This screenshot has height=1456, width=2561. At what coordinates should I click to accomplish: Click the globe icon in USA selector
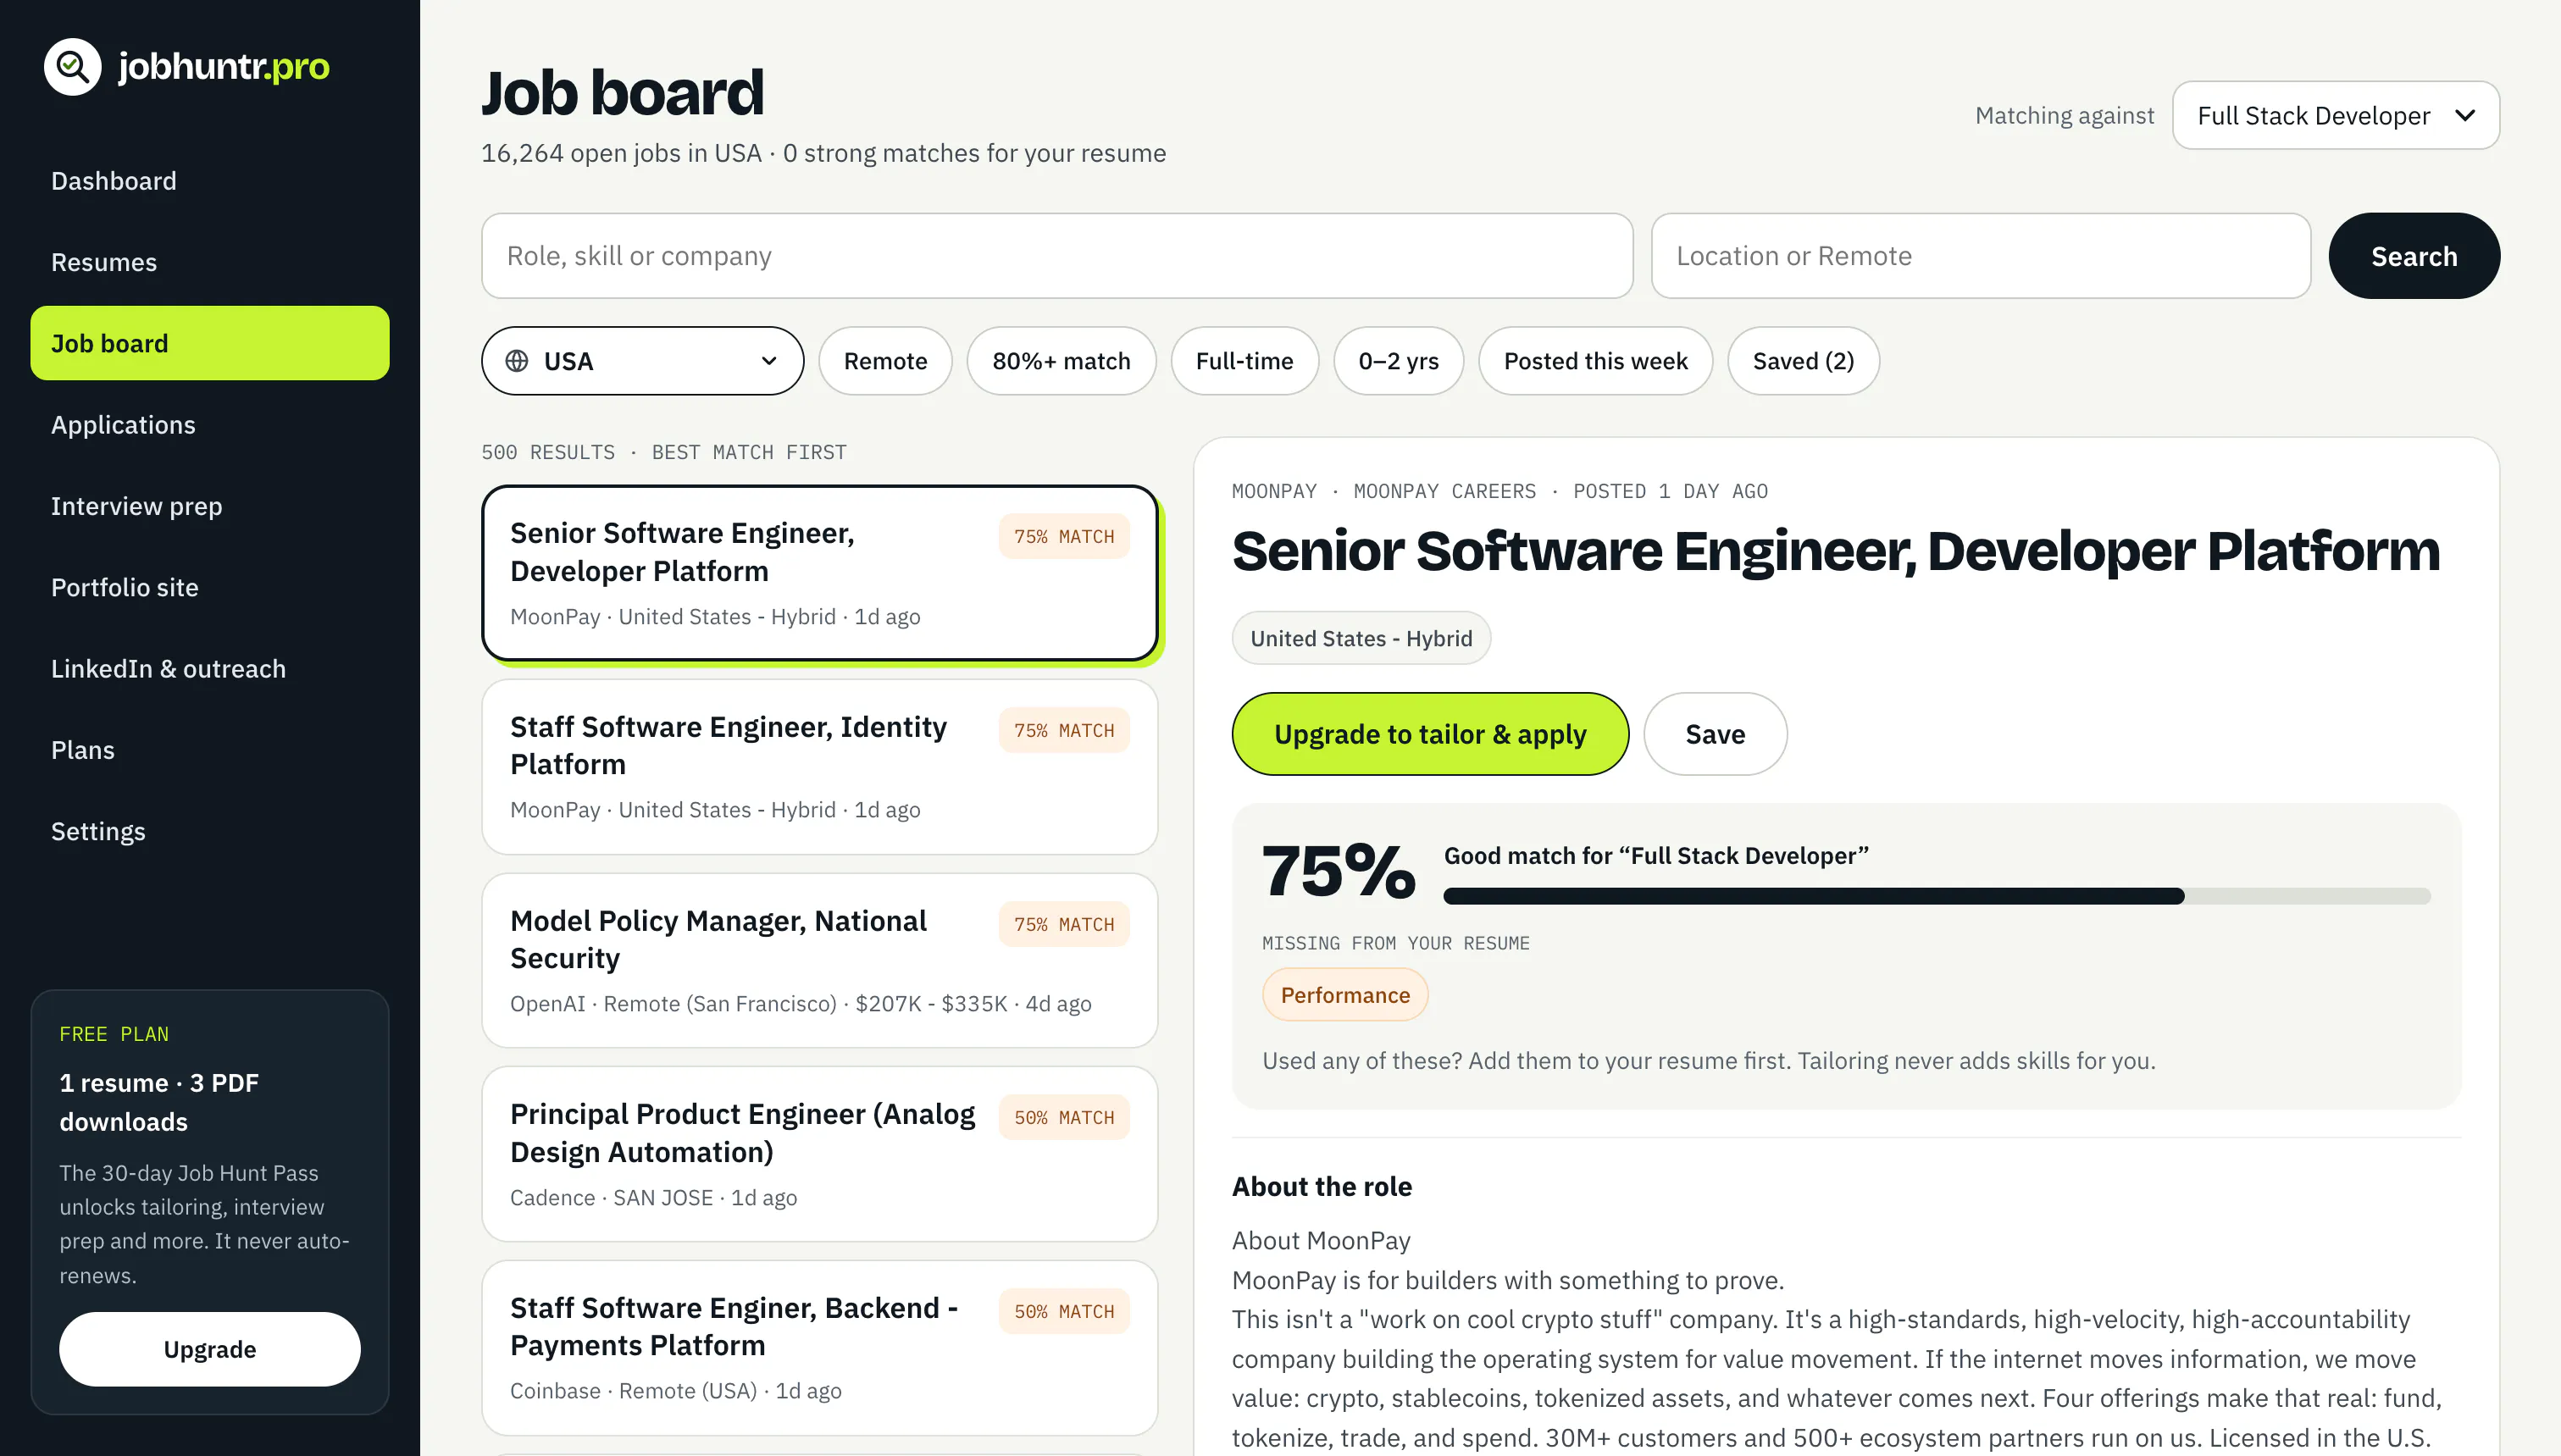tap(517, 361)
